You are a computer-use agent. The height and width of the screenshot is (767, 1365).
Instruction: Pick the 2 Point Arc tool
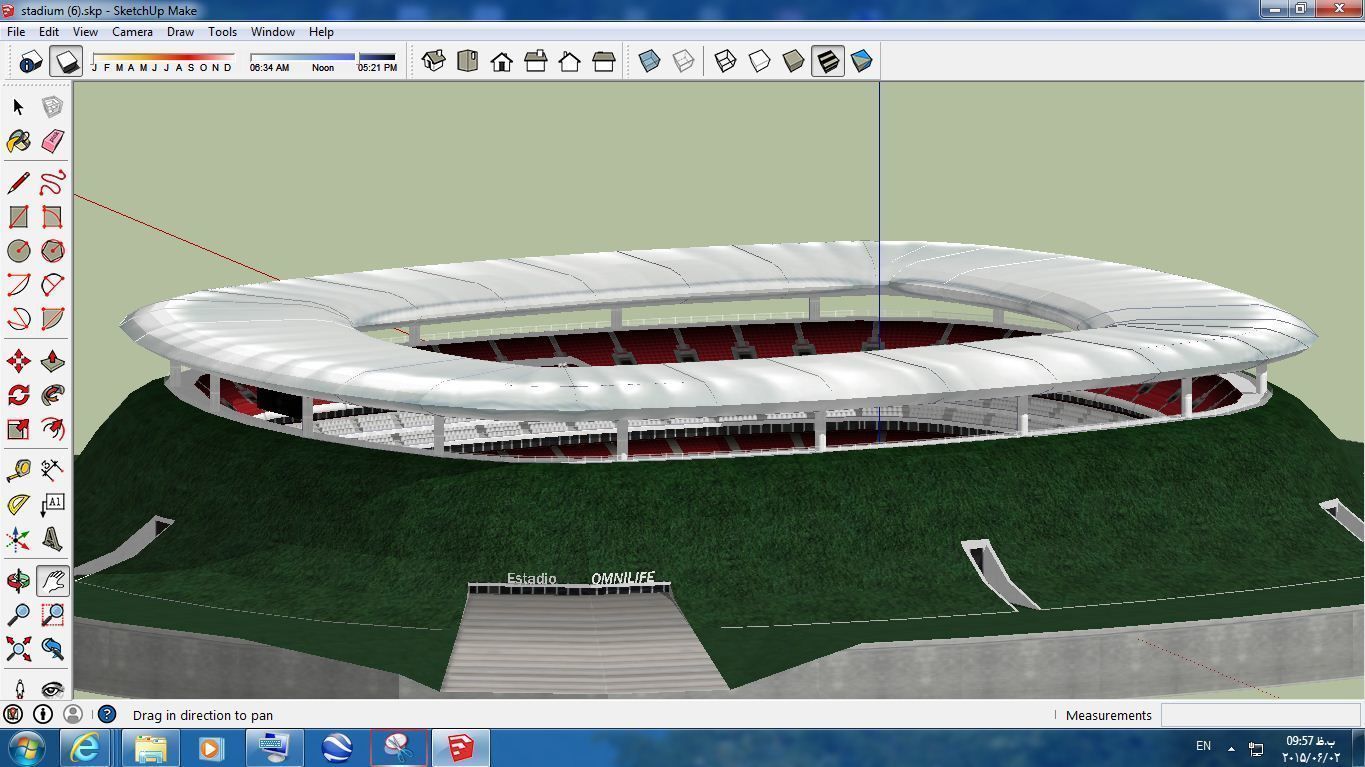click(x=52, y=284)
